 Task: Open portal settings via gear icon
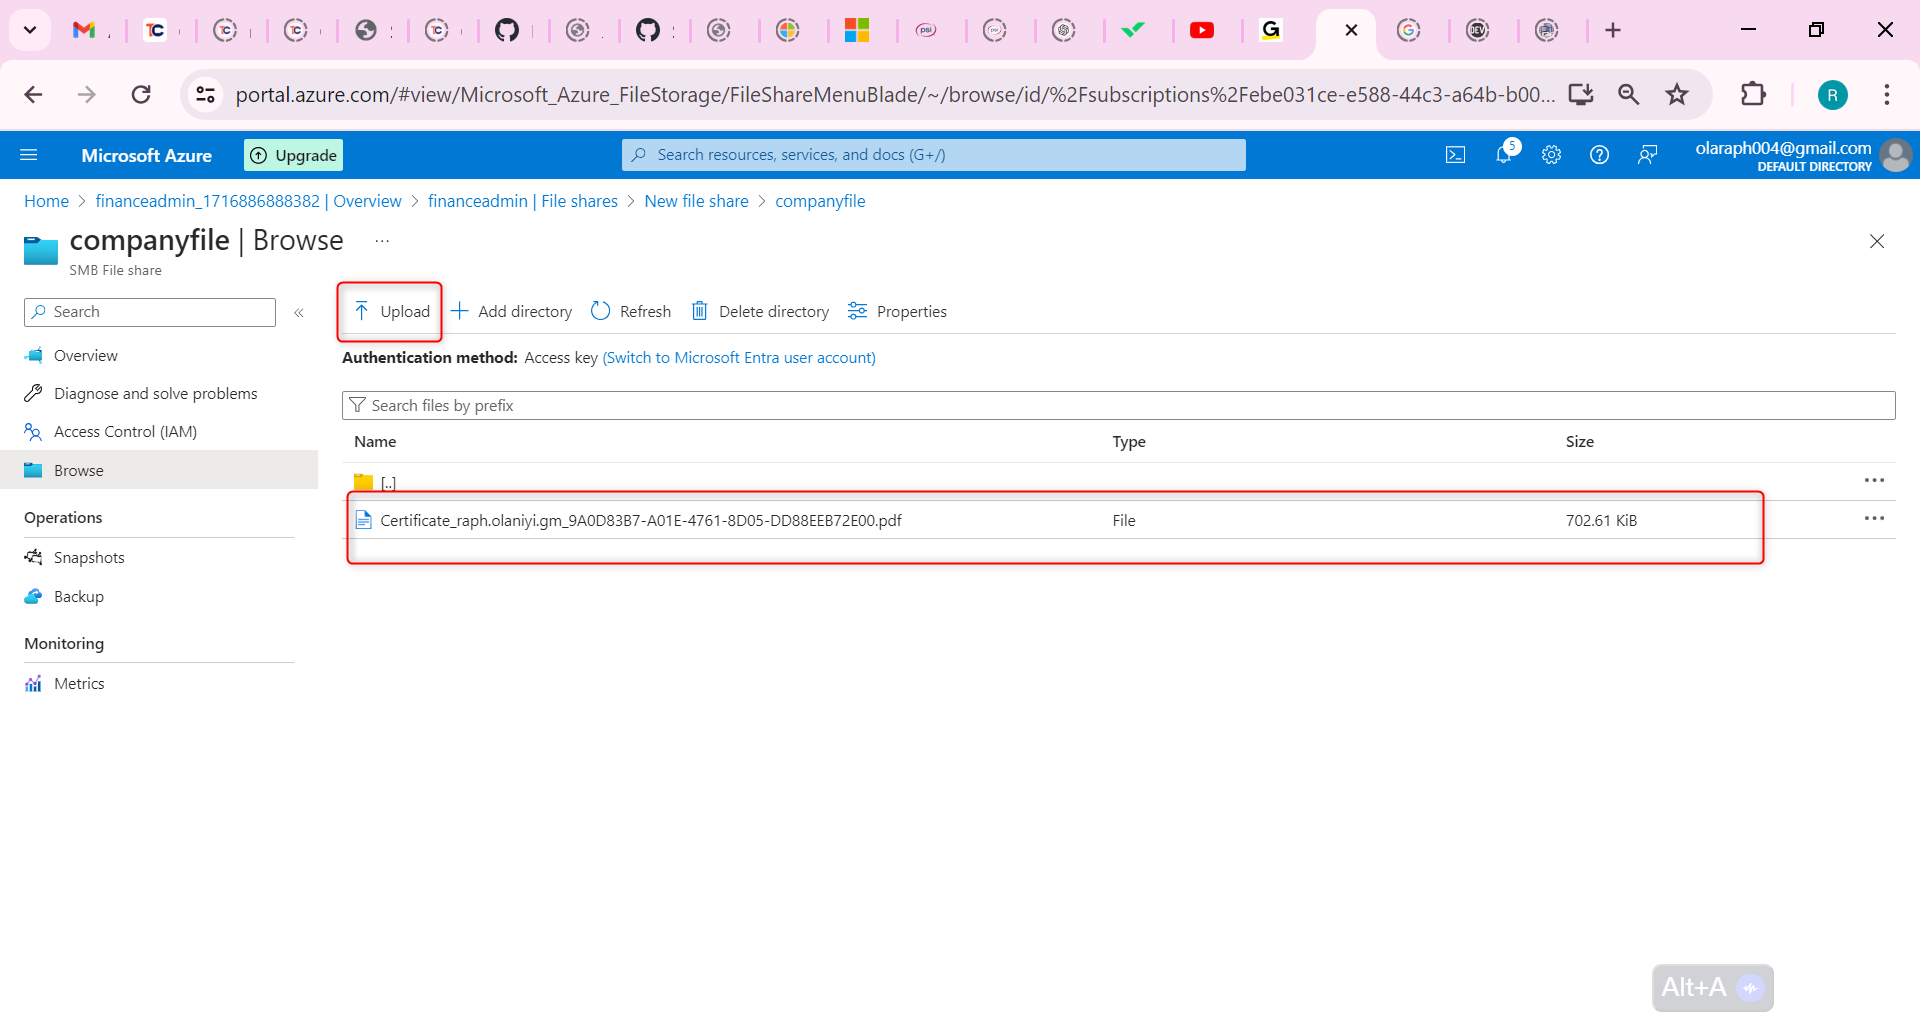pyautogui.click(x=1551, y=154)
